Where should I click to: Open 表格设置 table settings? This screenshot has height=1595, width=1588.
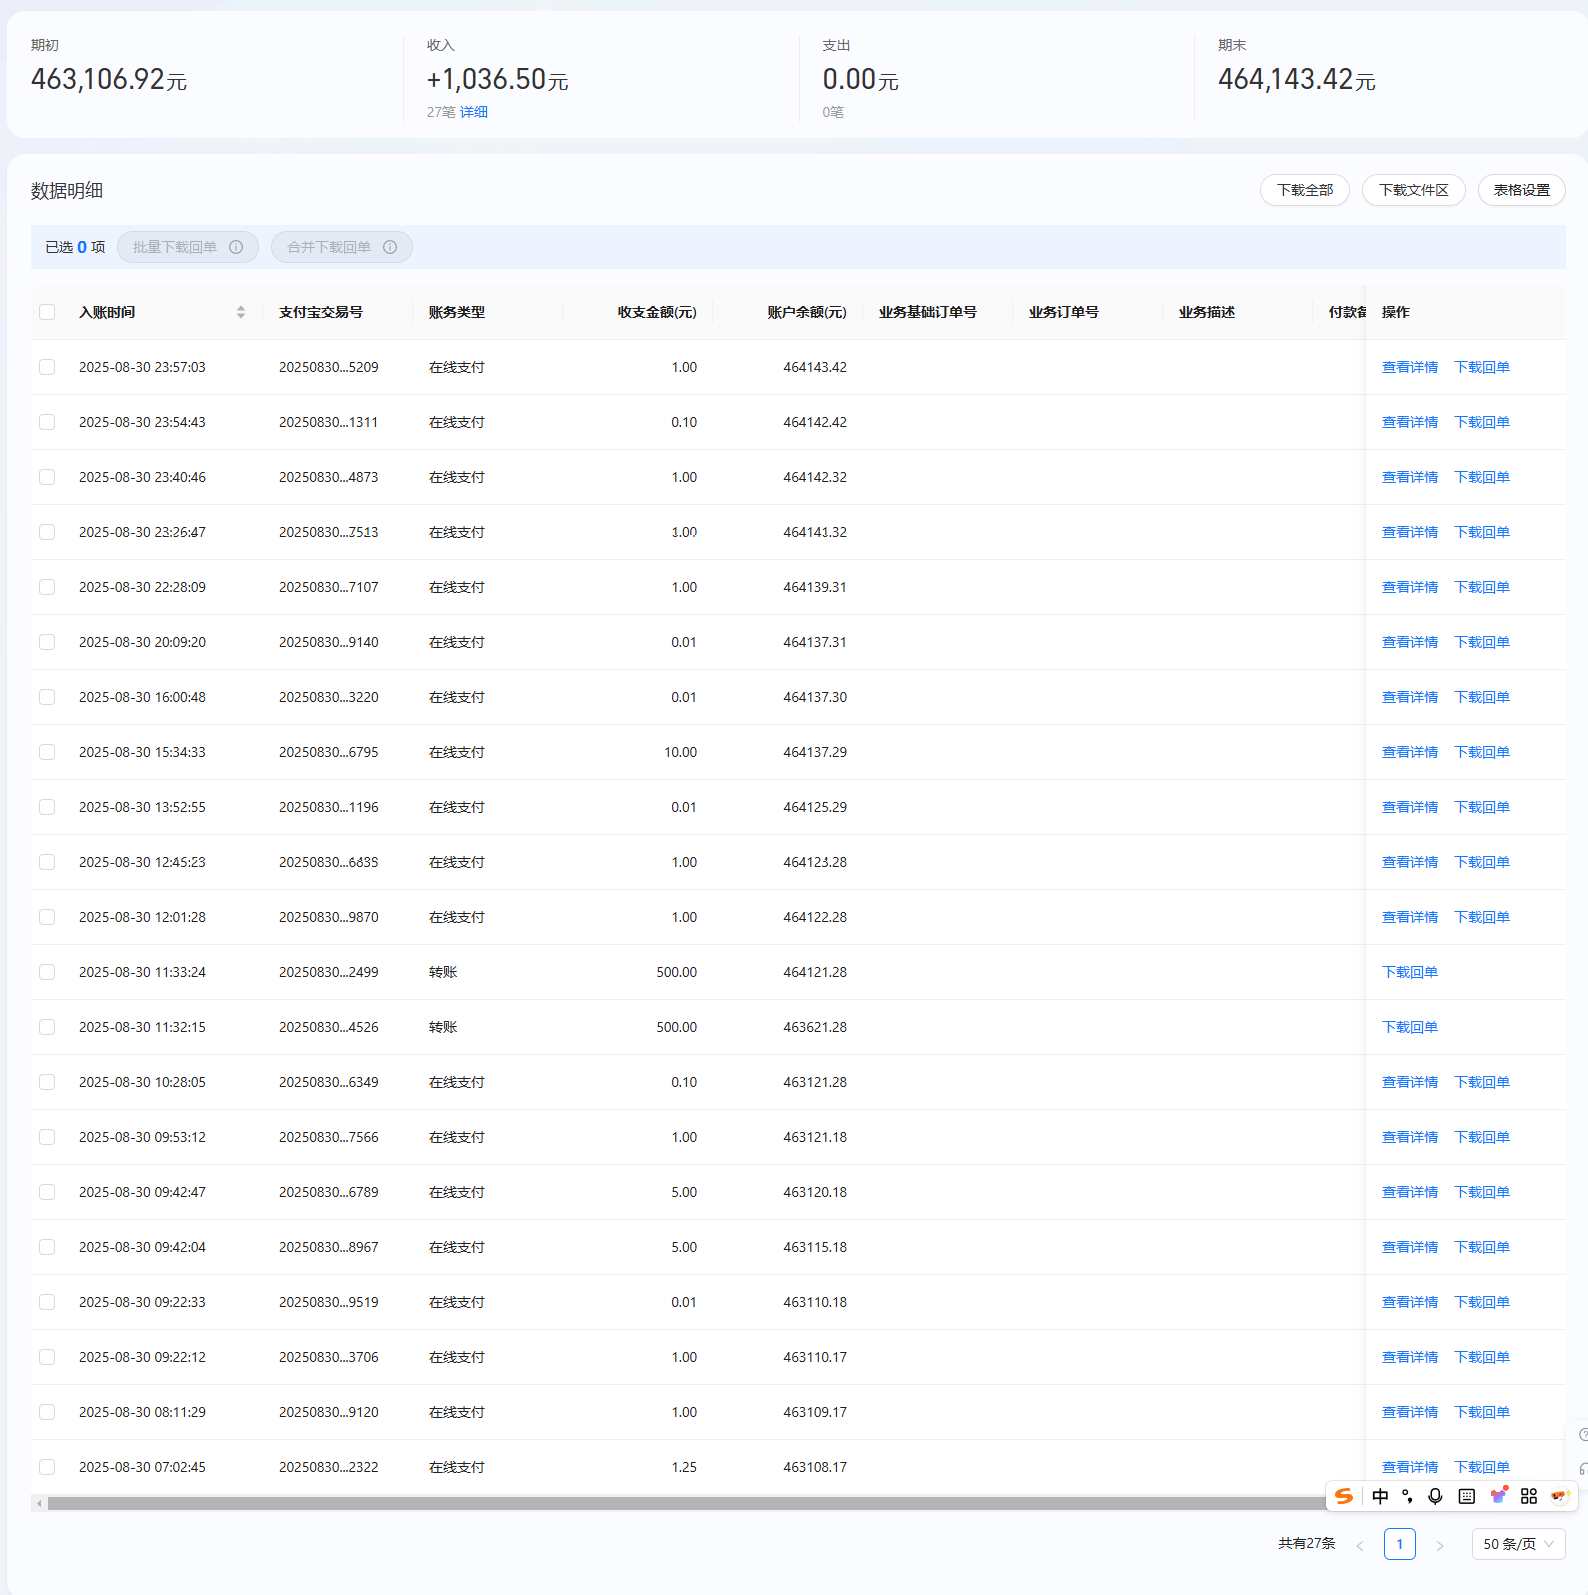(x=1522, y=190)
